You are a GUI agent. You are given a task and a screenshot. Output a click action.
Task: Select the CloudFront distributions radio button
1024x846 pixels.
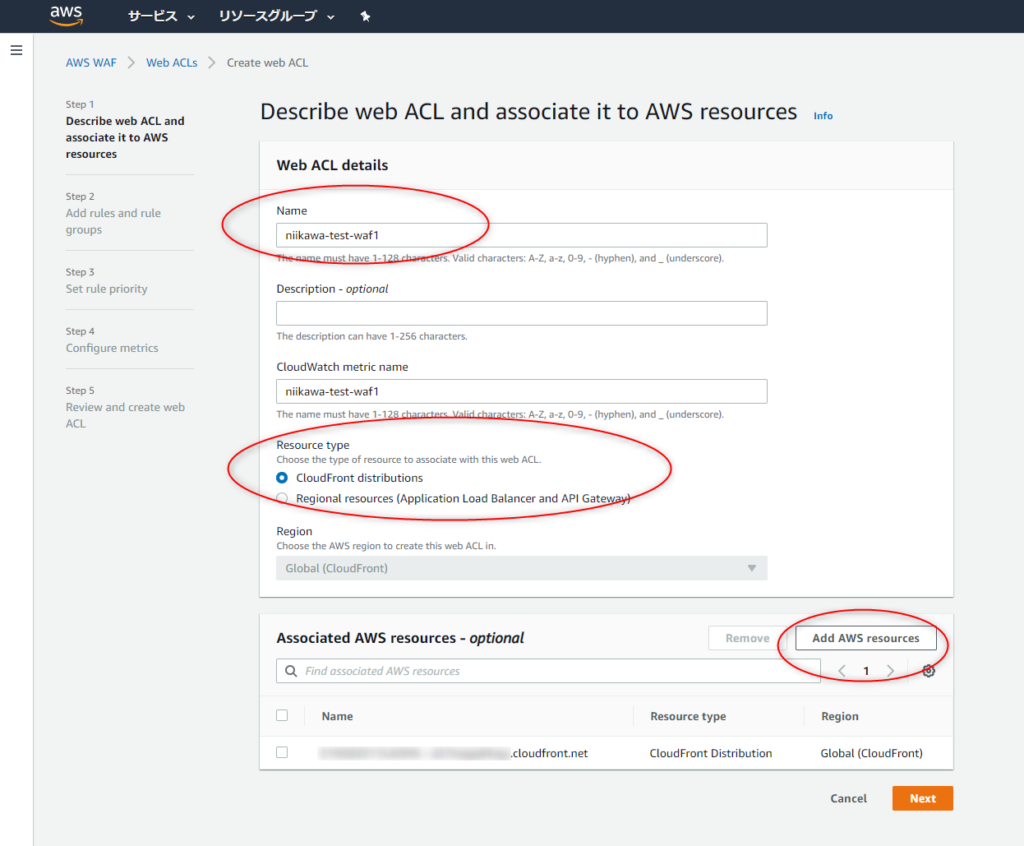pos(282,478)
